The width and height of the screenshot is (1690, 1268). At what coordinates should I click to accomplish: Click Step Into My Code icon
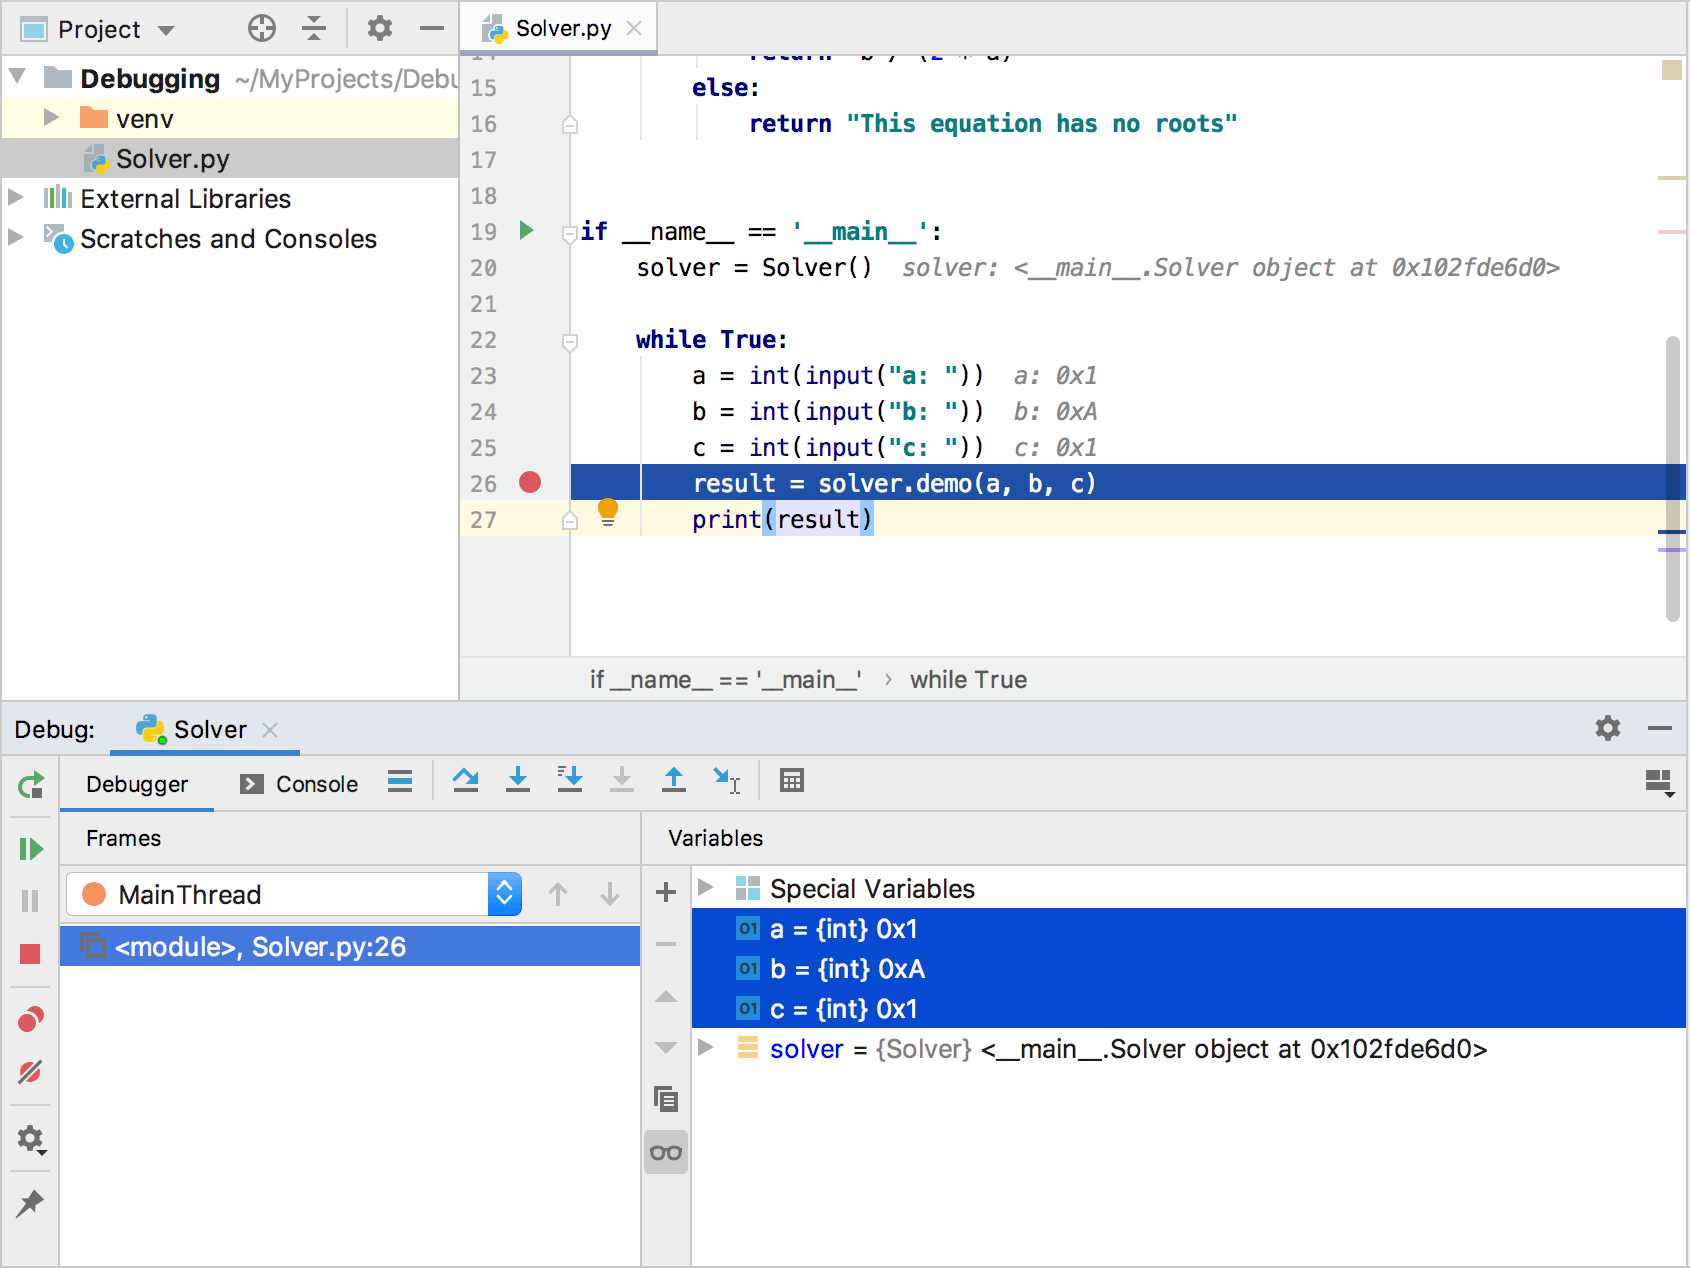click(x=570, y=781)
